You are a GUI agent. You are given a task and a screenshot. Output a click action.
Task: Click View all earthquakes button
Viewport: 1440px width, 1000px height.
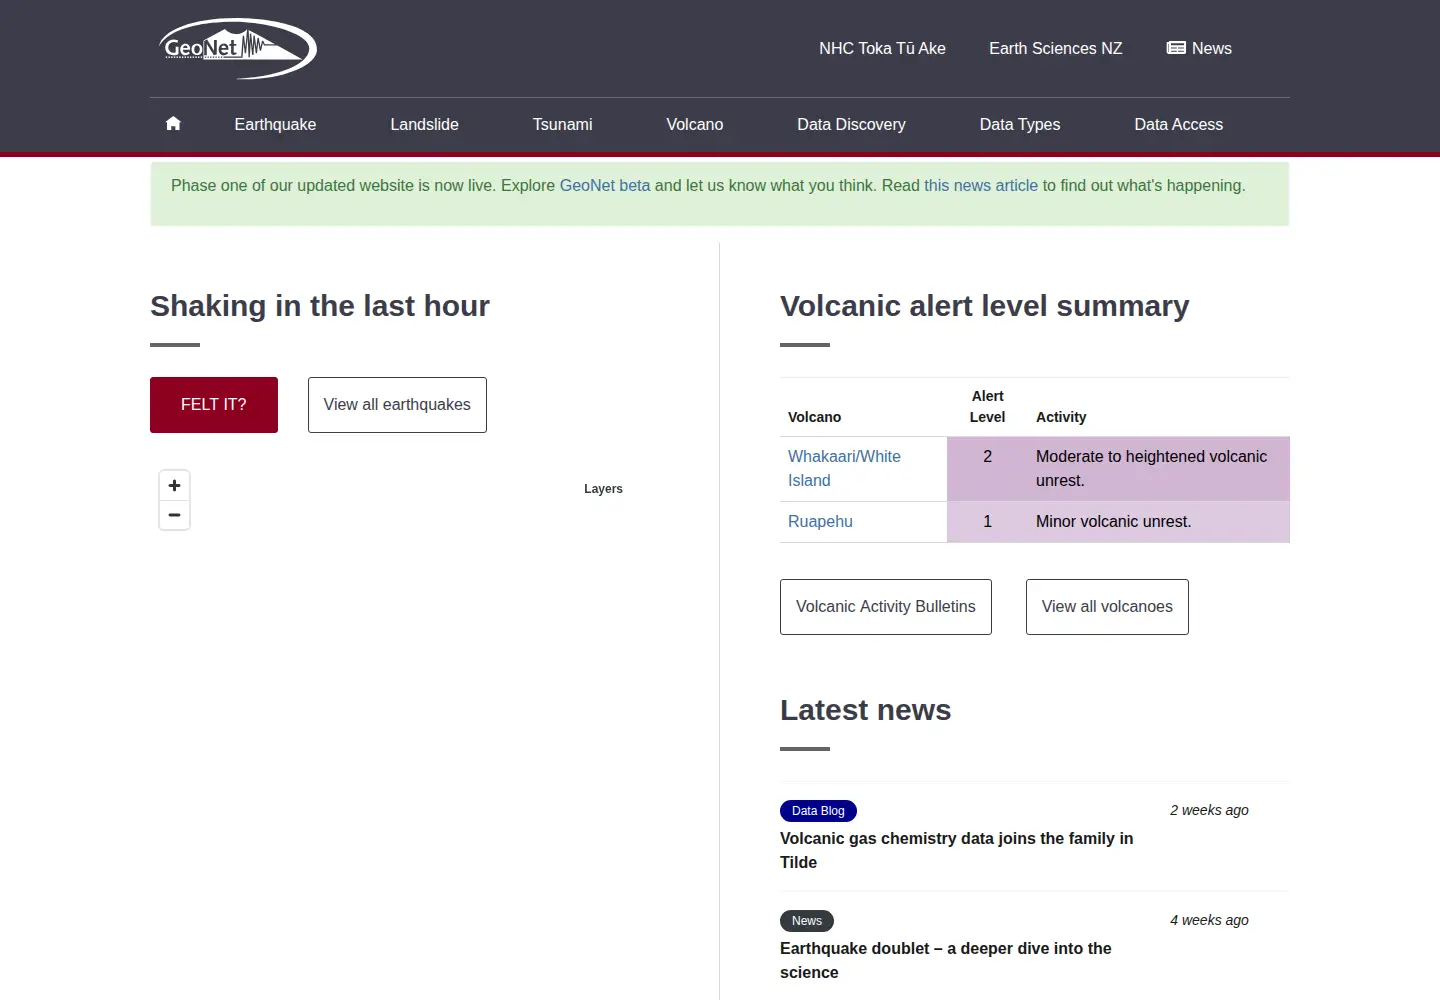click(397, 405)
